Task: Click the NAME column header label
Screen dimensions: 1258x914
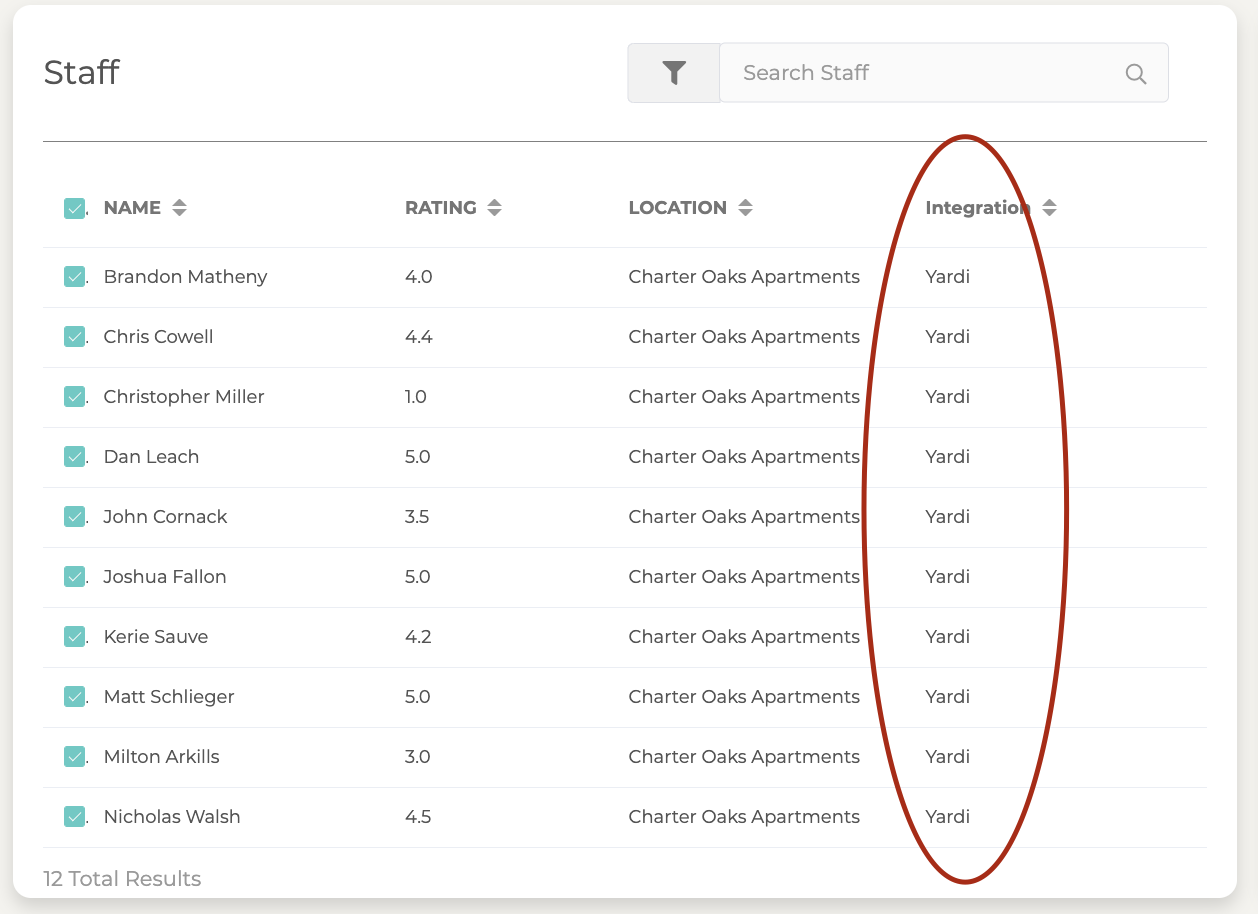Action: (132, 208)
